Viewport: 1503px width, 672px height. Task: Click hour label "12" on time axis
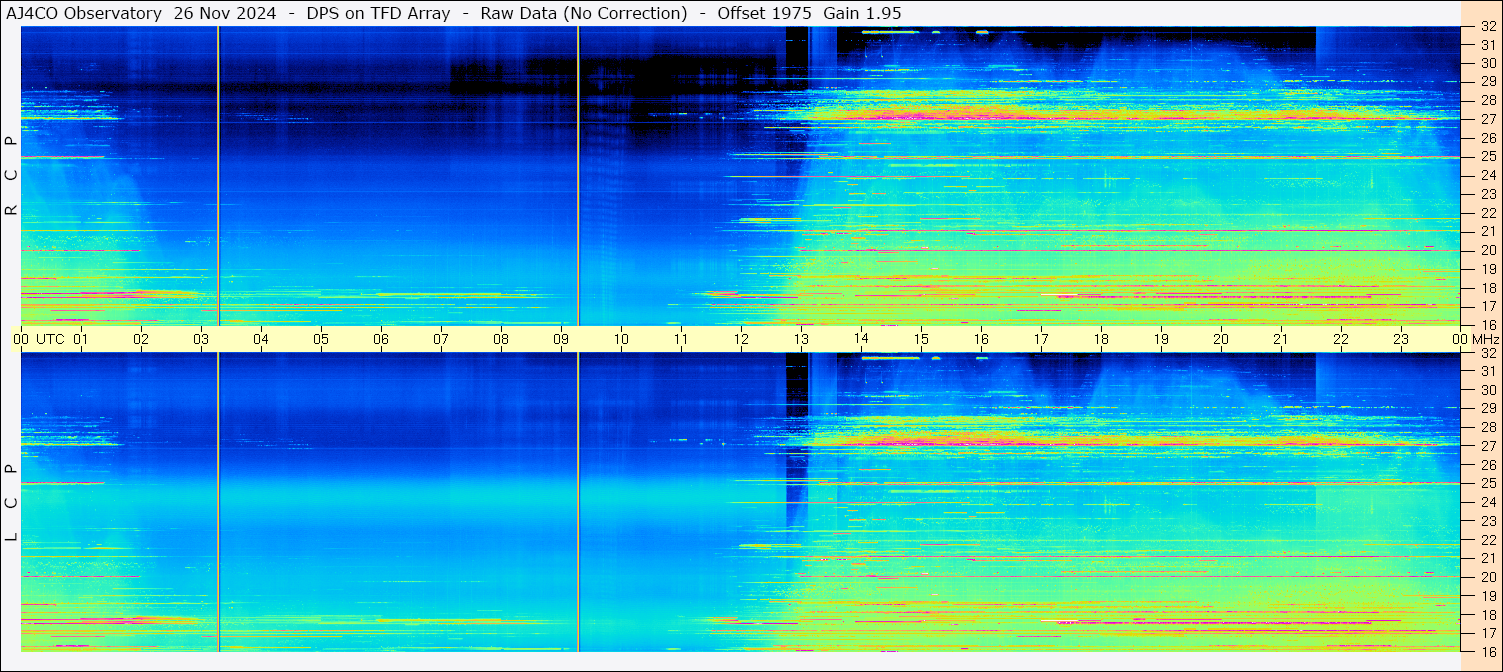pyautogui.click(x=741, y=339)
